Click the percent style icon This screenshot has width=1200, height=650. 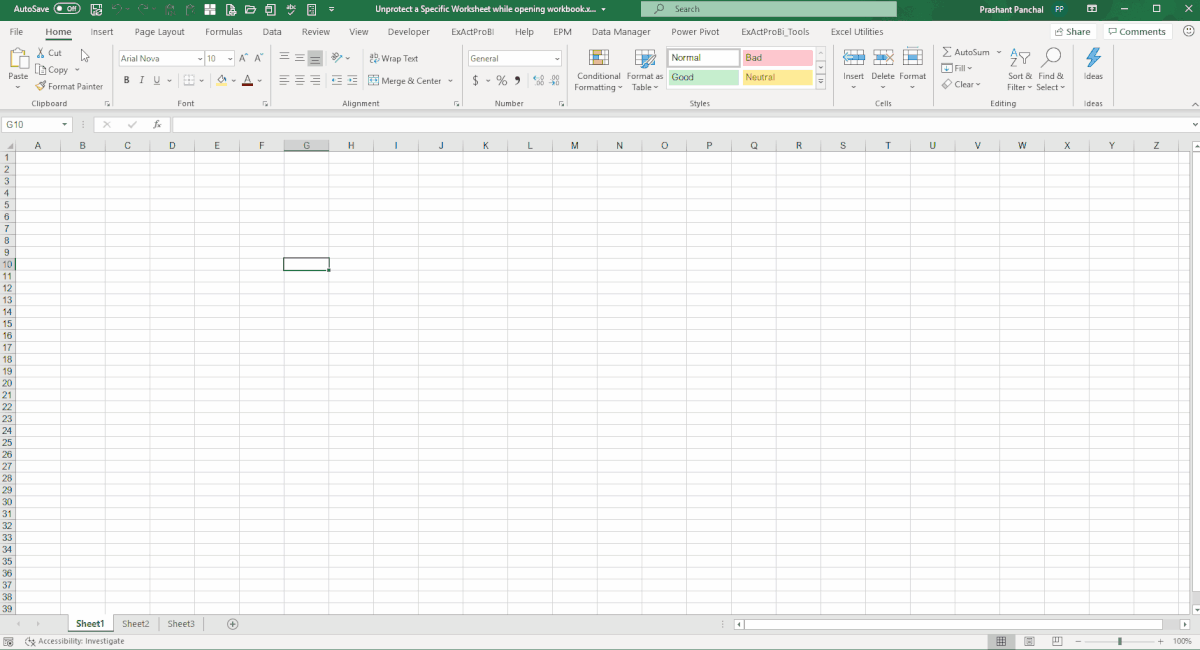tap(501, 81)
